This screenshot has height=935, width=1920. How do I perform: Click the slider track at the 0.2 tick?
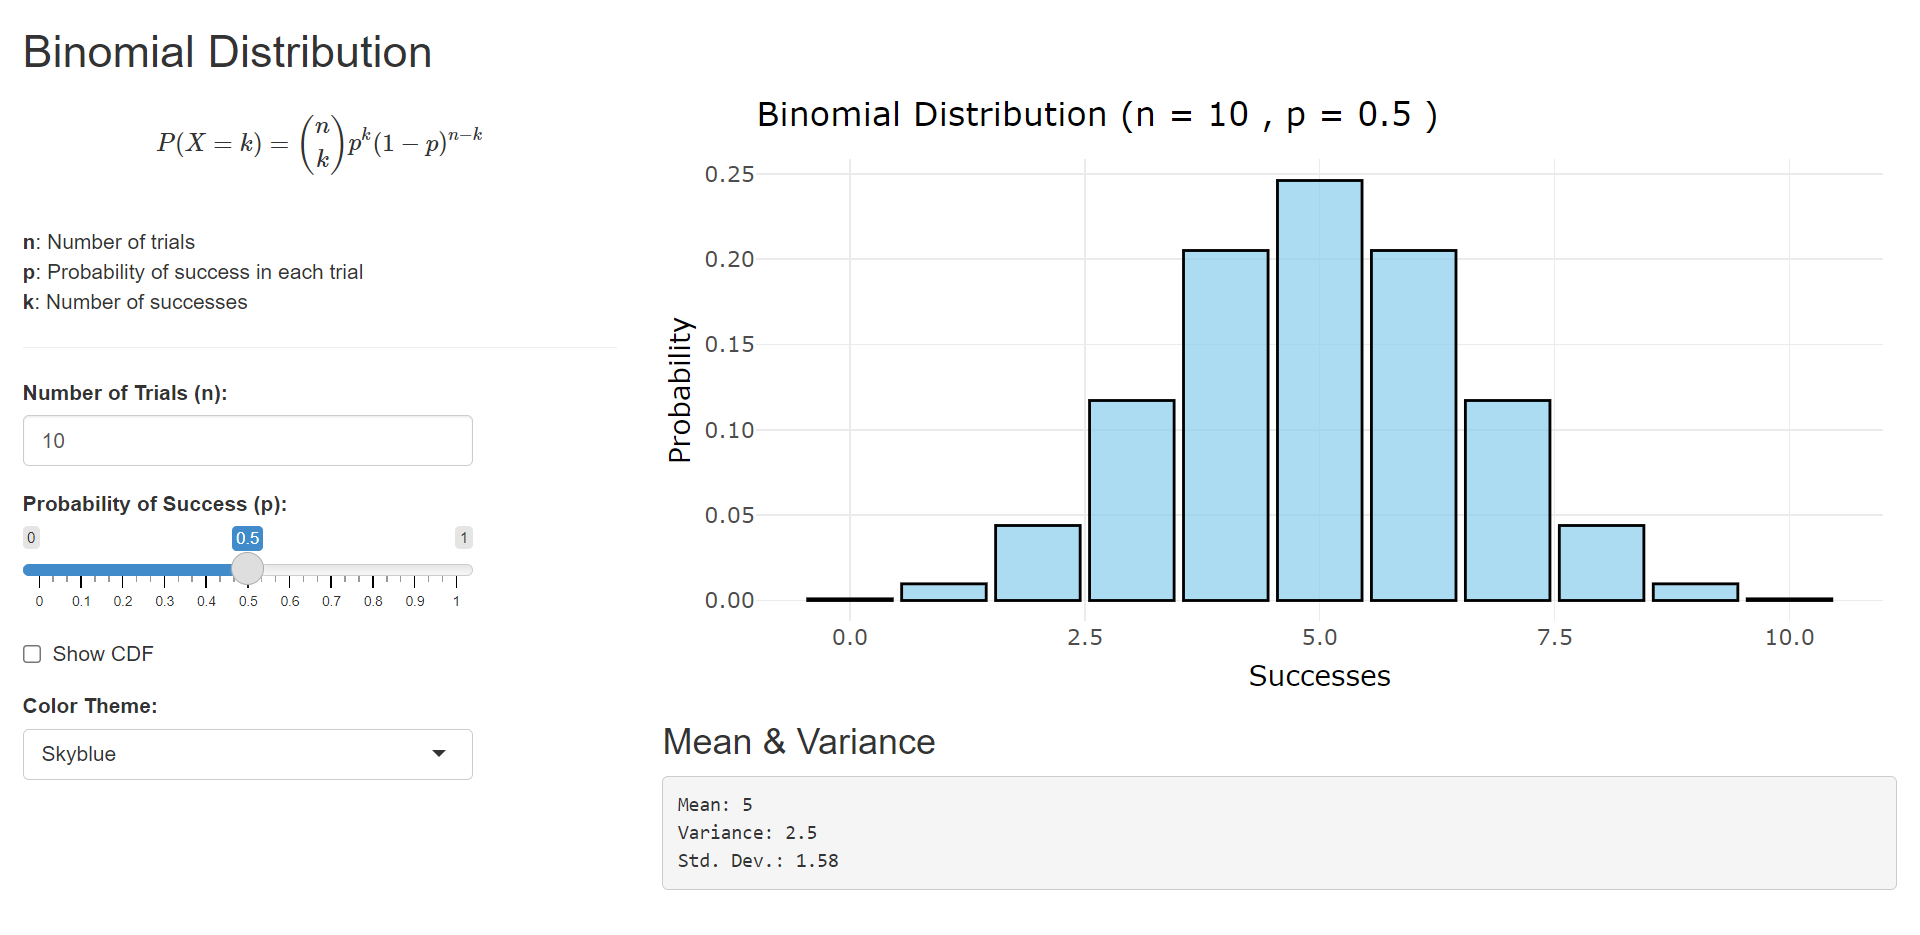point(123,570)
